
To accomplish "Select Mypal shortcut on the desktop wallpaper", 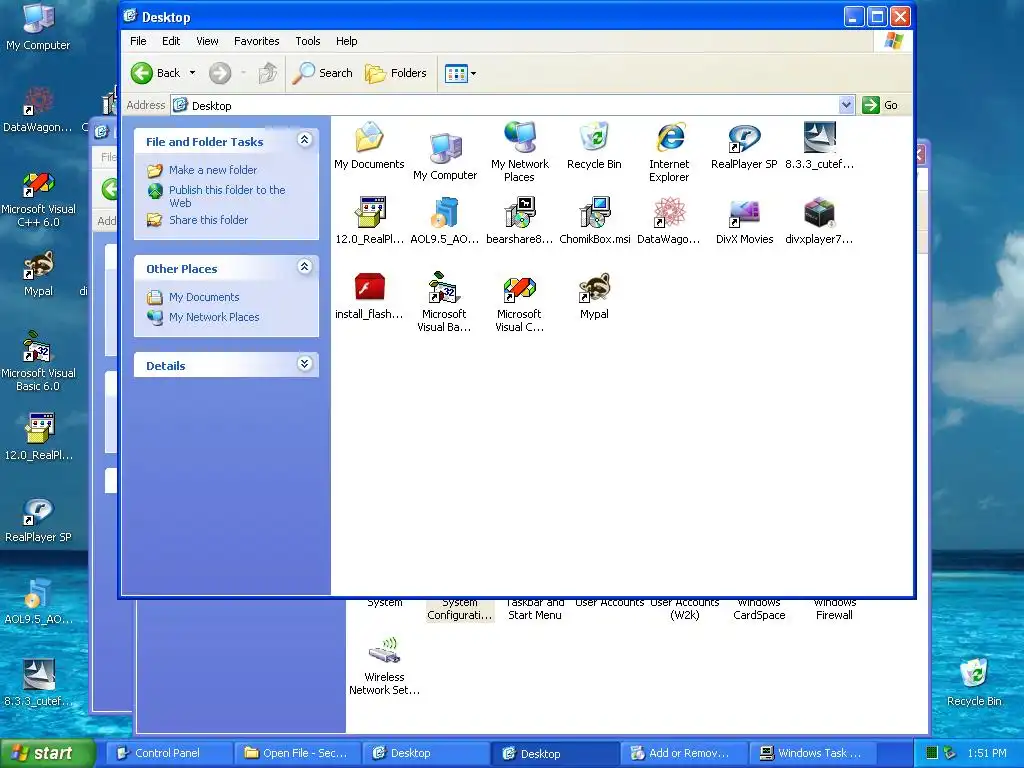I will [x=39, y=274].
